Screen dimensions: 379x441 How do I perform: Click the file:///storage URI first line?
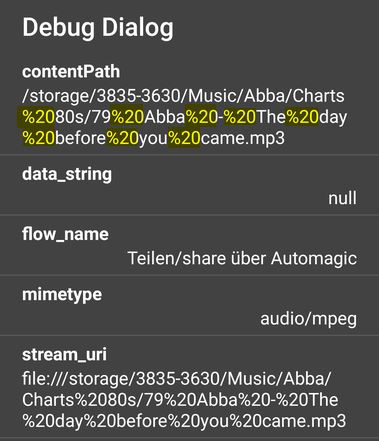point(177,379)
